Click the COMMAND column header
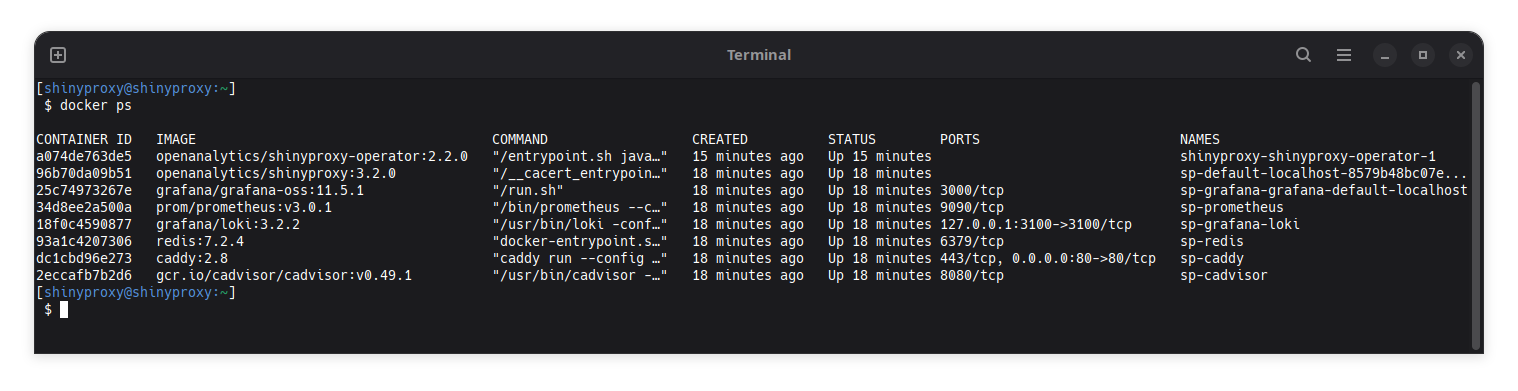The width and height of the screenshot is (1518, 391). pos(520,139)
